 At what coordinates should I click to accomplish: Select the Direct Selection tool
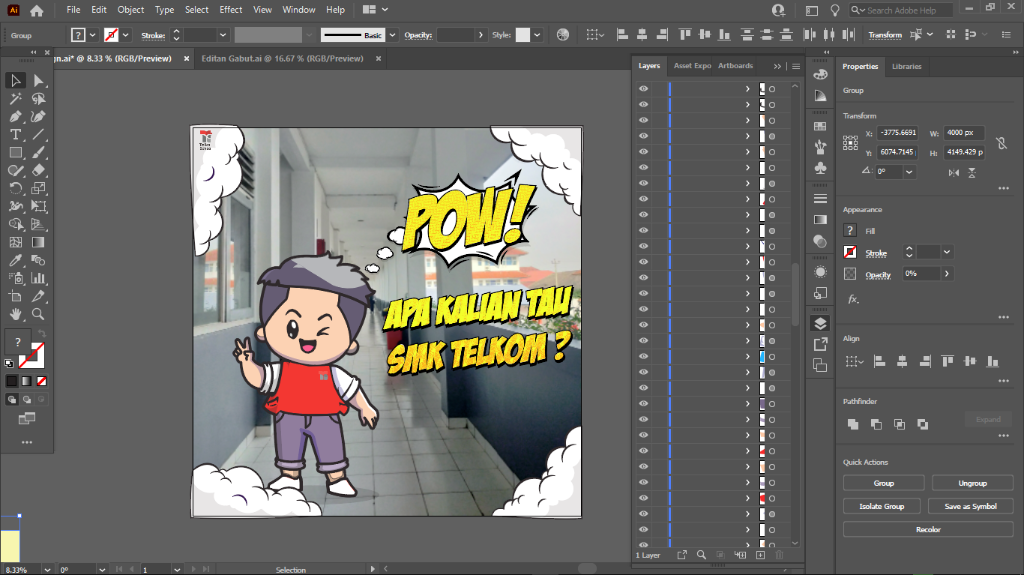tap(38, 80)
